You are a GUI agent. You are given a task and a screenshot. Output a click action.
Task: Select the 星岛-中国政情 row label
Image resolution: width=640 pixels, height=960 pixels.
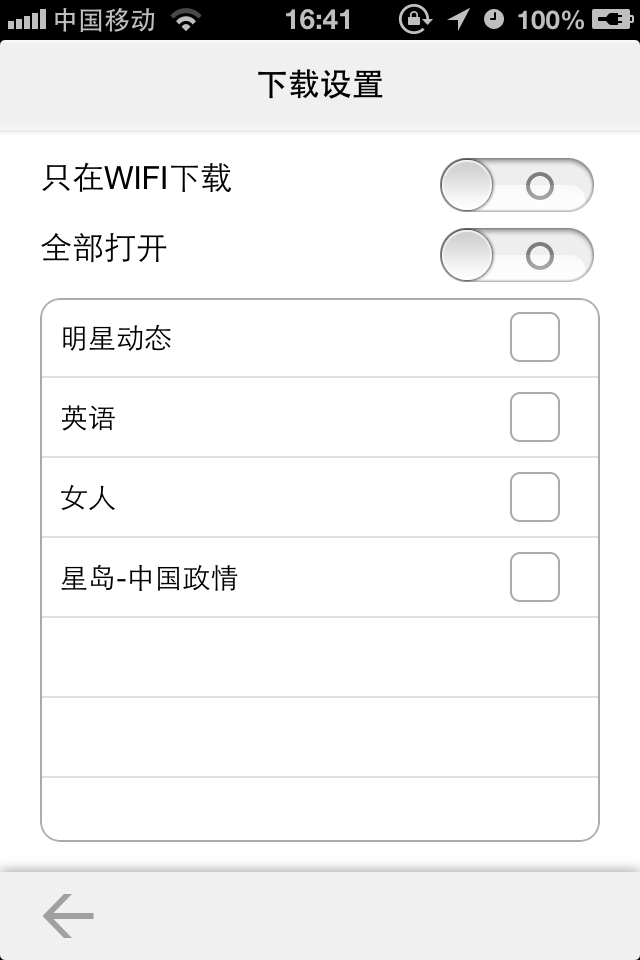149,578
